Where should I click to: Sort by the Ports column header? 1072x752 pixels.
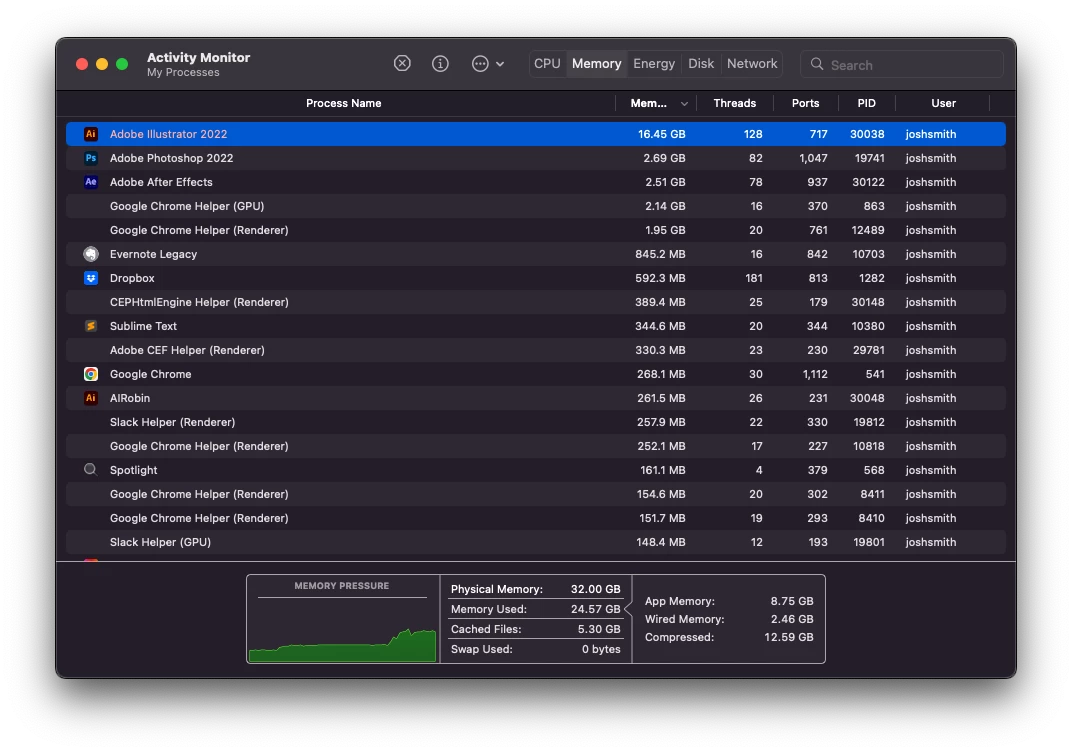click(x=805, y=103)
